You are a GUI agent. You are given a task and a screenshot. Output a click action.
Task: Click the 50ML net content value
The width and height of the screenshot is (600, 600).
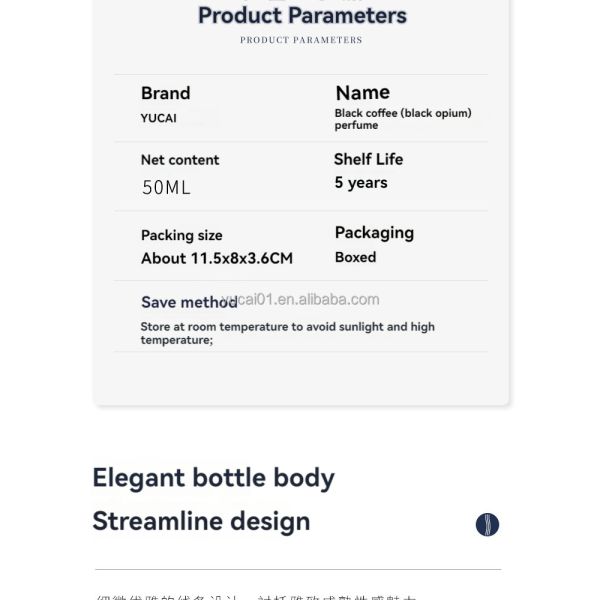point(166,188)
